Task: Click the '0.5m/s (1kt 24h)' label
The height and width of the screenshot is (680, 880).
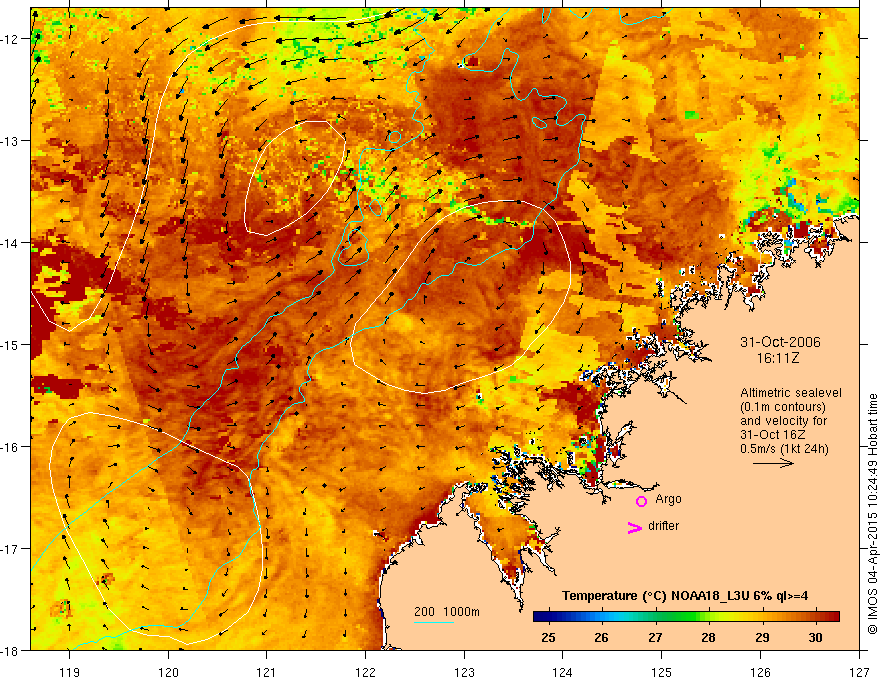Action: 784,449
